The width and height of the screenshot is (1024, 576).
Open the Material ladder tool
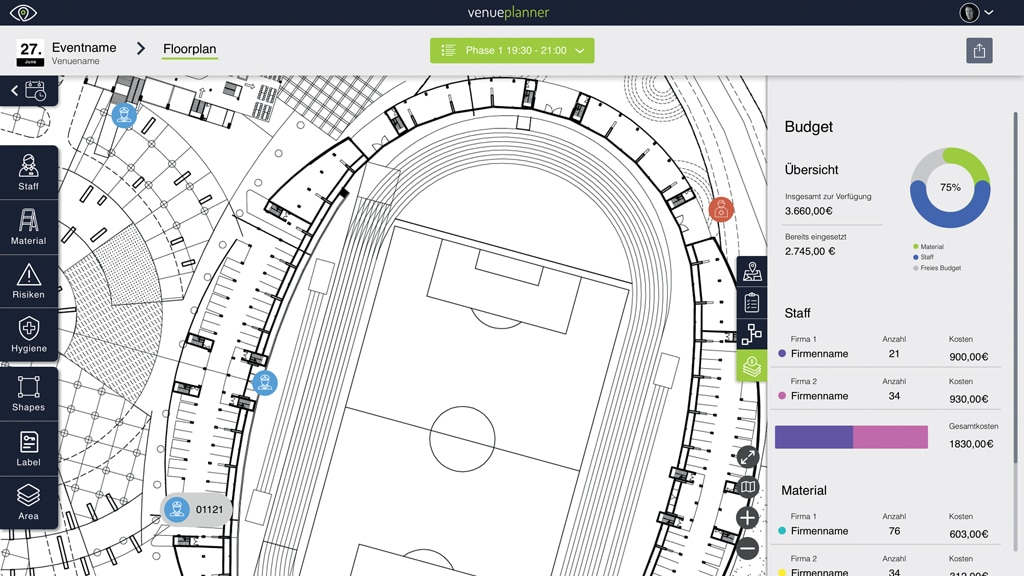pos(28,226)
